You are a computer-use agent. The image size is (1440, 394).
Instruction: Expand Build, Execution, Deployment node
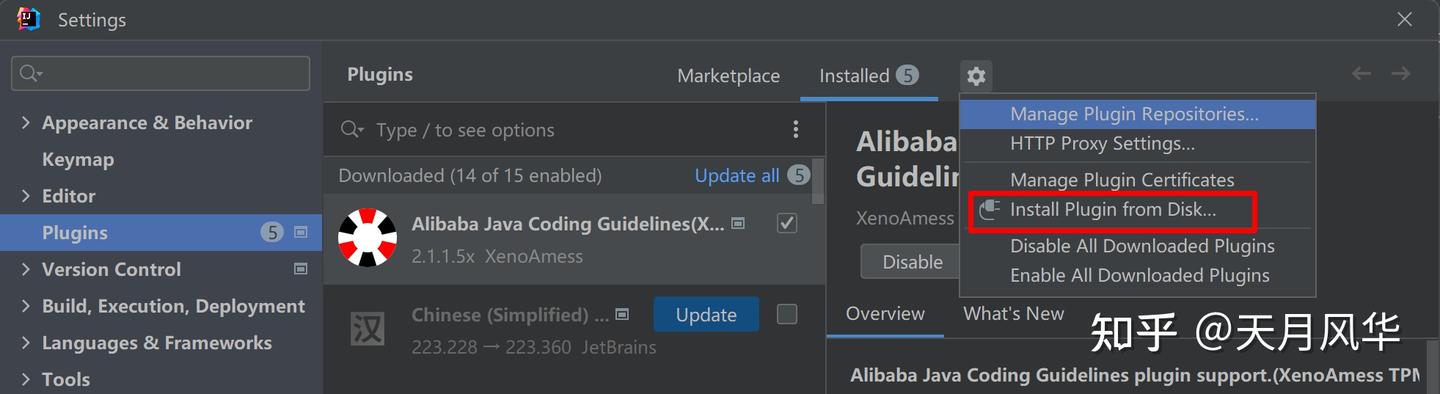[26, 306]
